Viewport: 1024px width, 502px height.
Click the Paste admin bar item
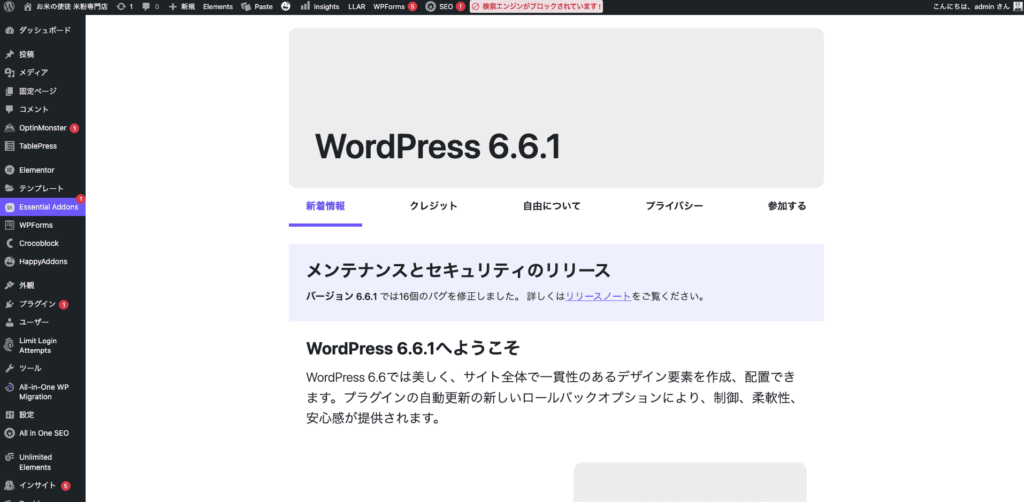pyautogui.click(x=257, y=7)
